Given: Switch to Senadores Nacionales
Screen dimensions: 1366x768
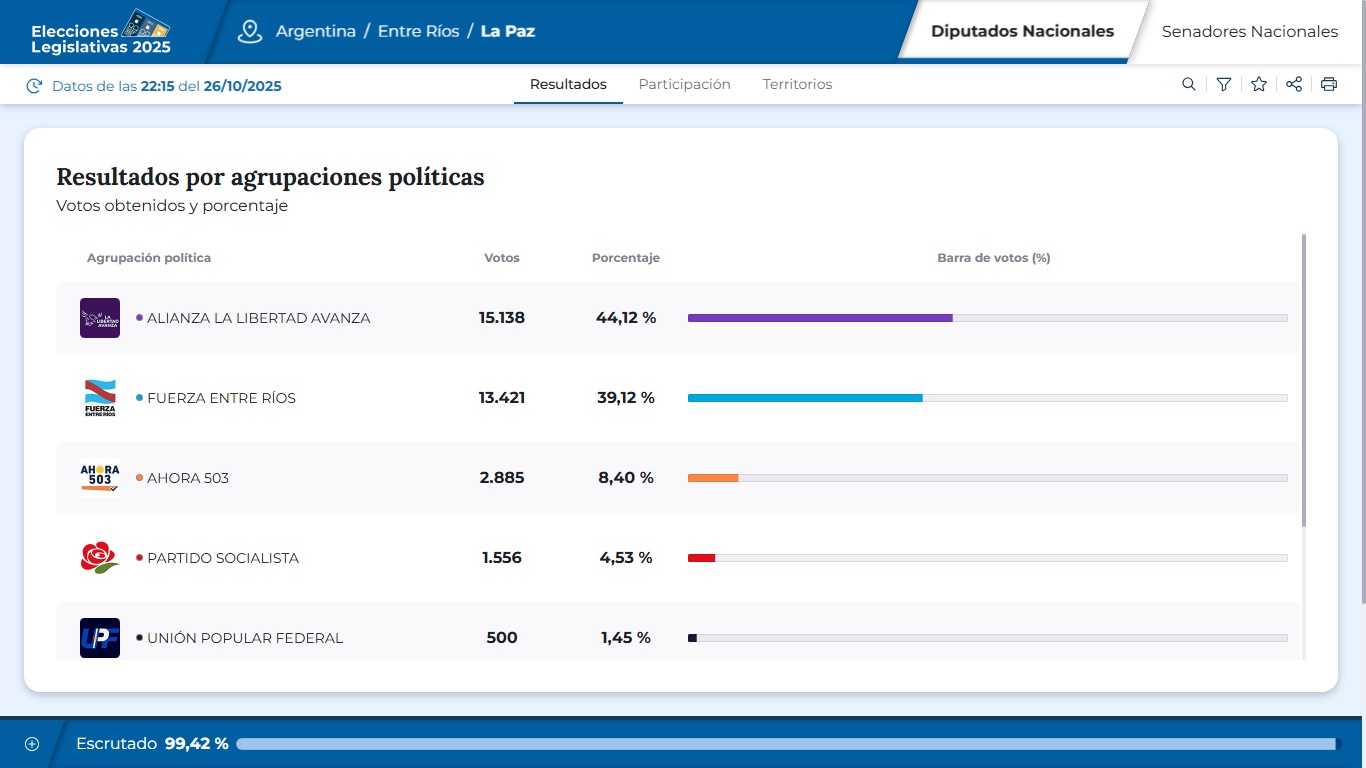Looking at the screenshot, I should click(x=1248, y=31).
